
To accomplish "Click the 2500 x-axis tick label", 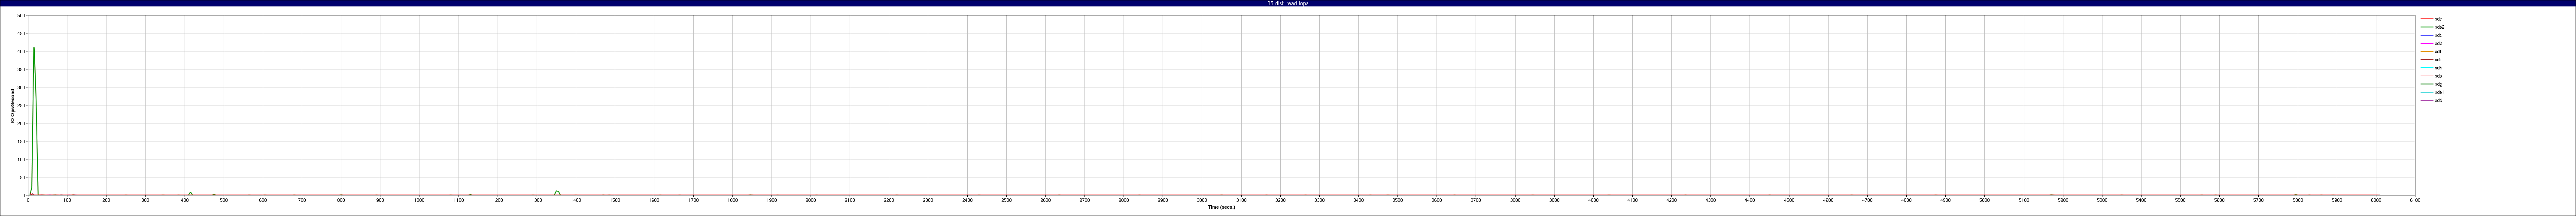I will click(x=1006, y=200).
